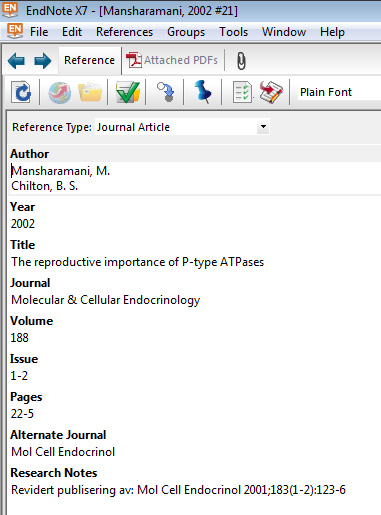The image size is (381, 515).
Task: Open the Plain Font dropdown
Action: 339,92
